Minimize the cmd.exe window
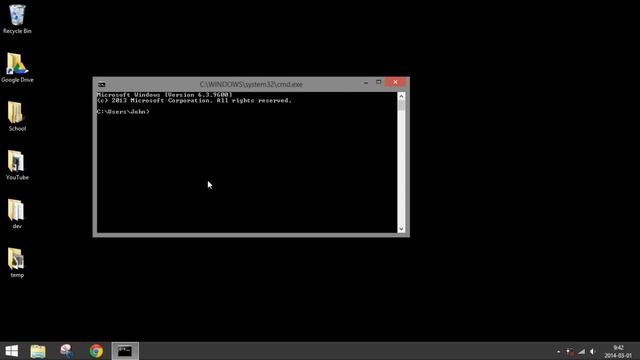 point(366,83)
